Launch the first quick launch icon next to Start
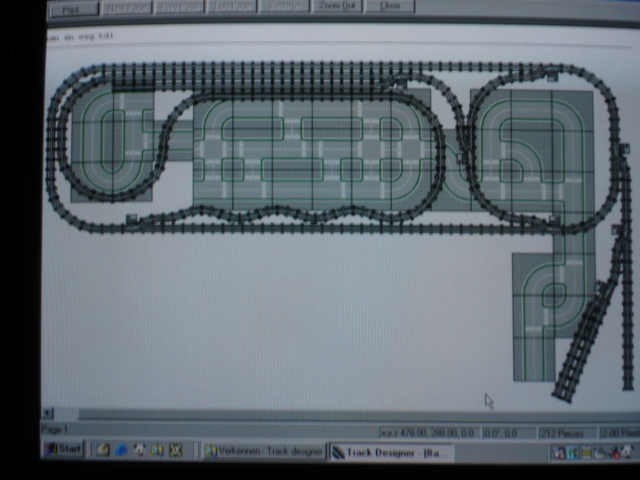 [x=104, y=450]
